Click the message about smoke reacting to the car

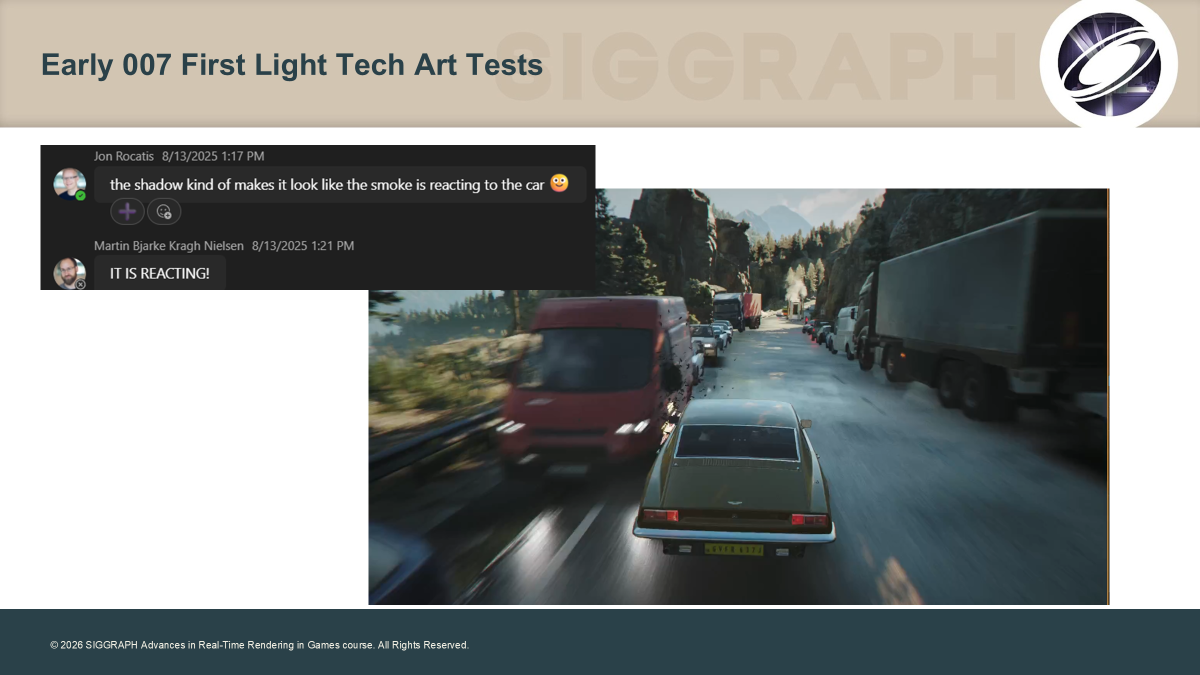[340, 184]
